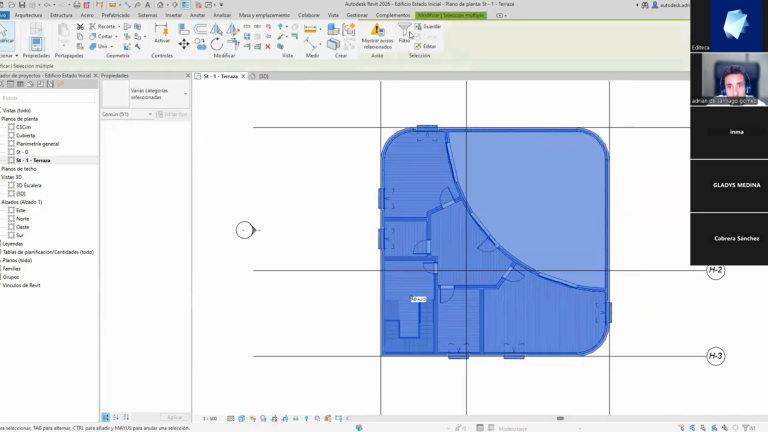
Task: Open the Unir dropdown arrow
Action: pos(112,47)
